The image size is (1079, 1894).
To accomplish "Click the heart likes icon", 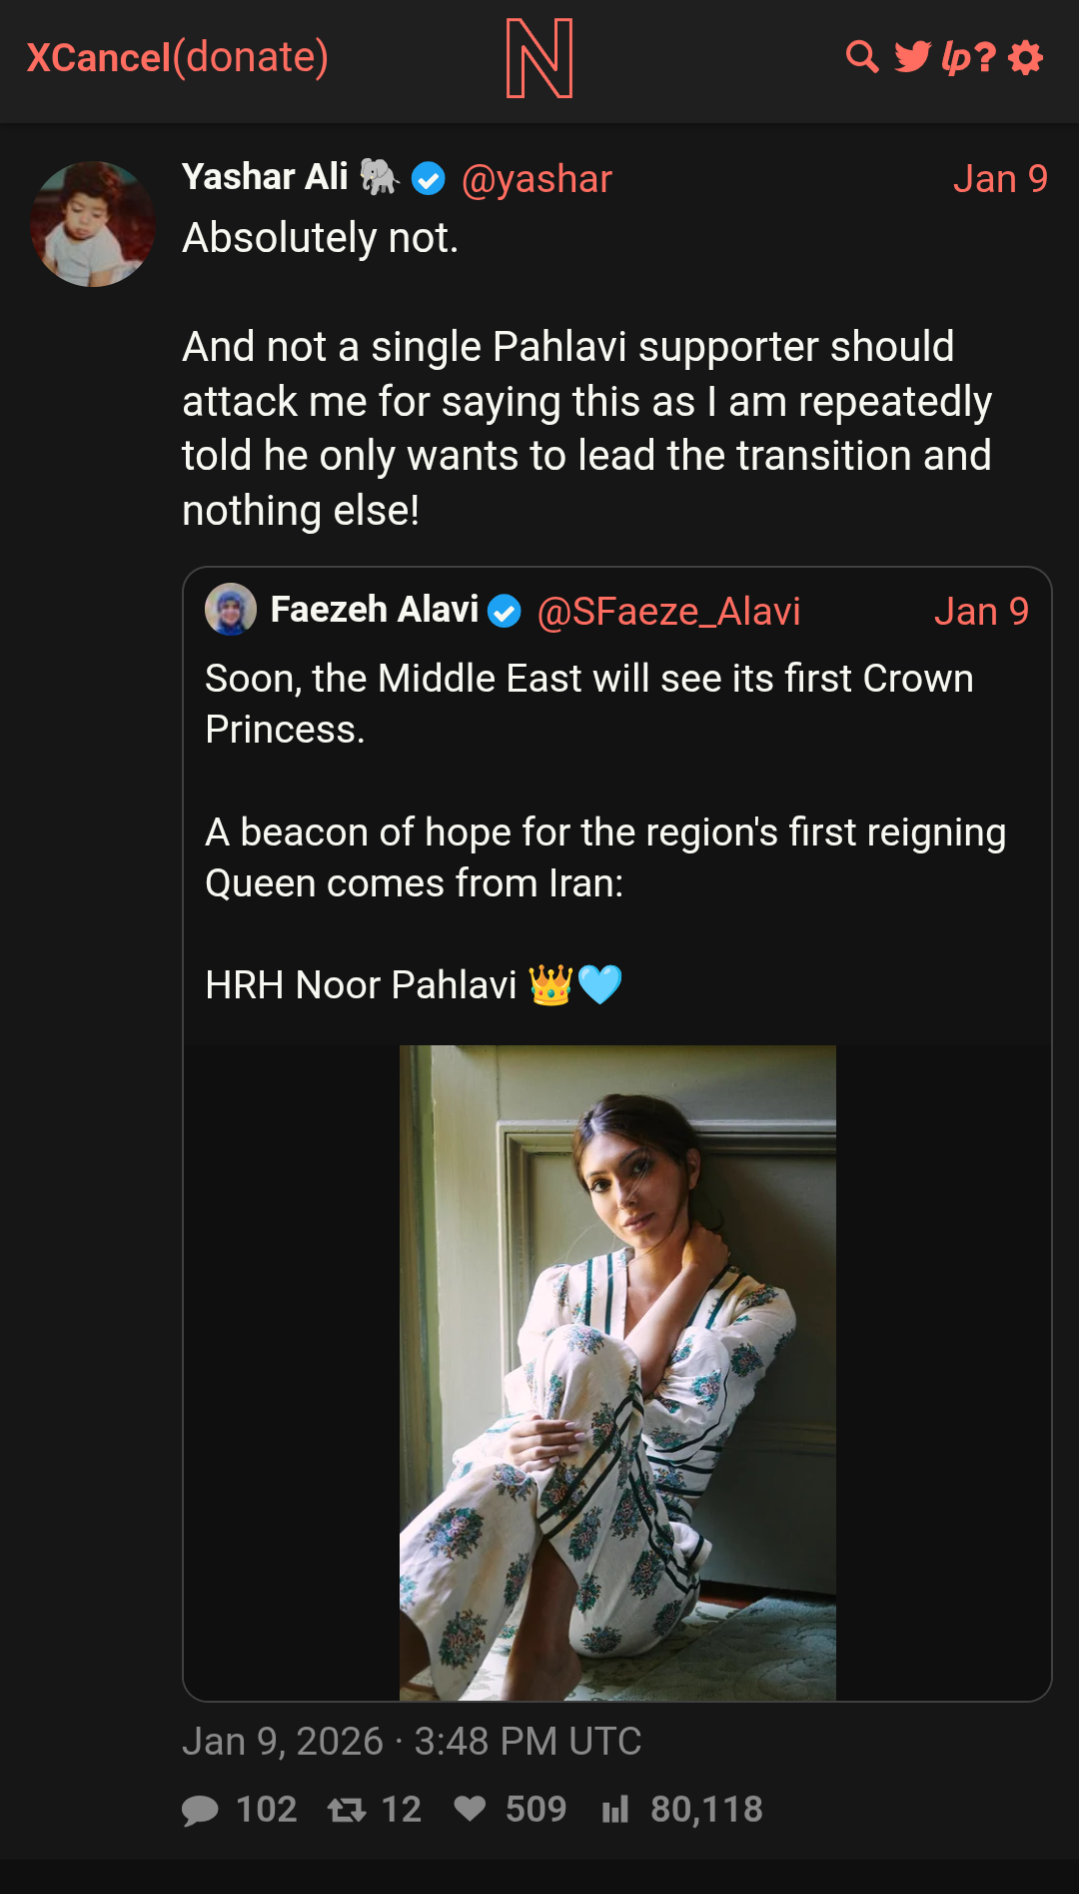I will [x=470, y=1808].
